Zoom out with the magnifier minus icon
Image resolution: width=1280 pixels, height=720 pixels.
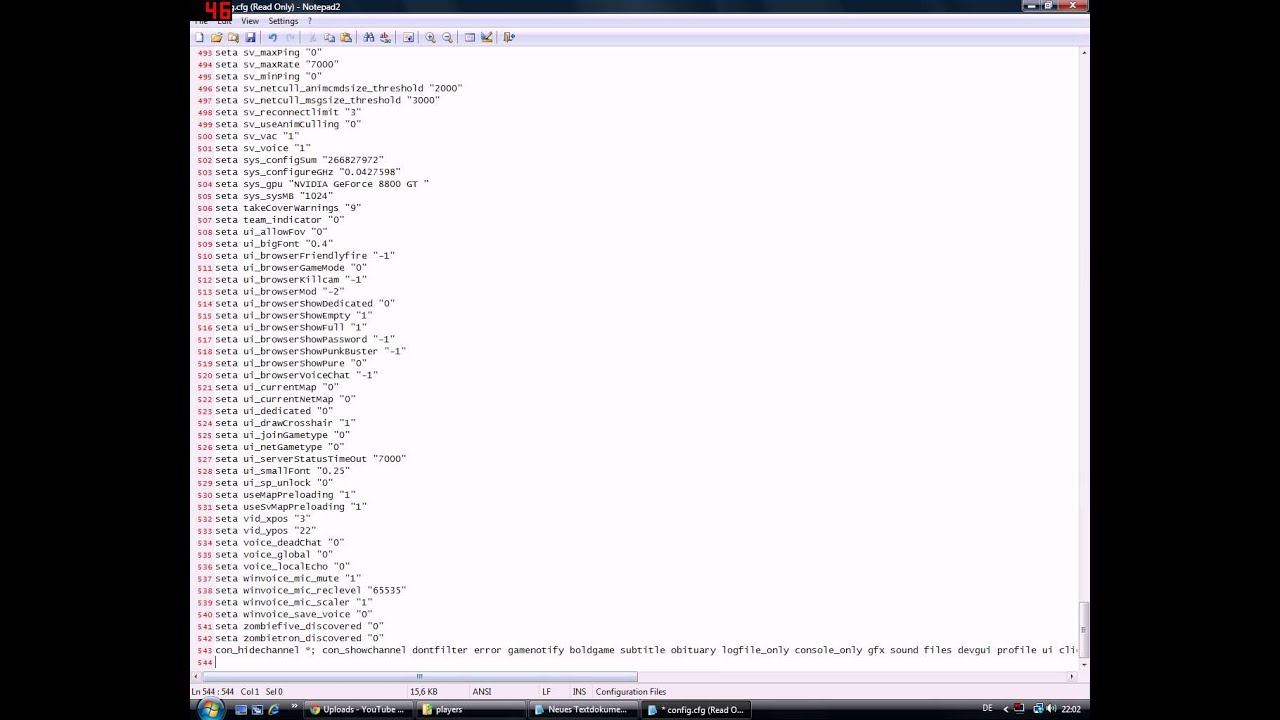click(447, 37)
